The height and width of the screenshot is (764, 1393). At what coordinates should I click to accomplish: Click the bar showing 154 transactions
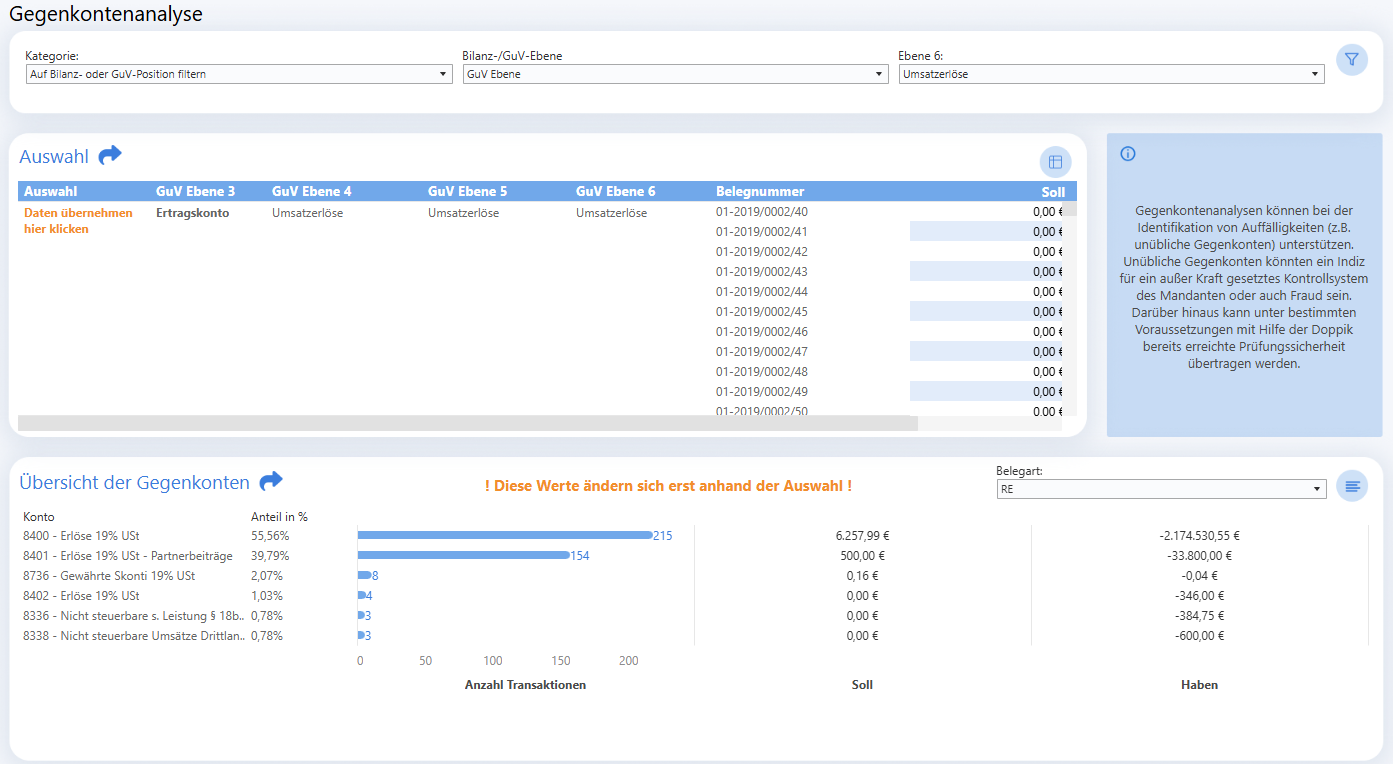[464, 555]
